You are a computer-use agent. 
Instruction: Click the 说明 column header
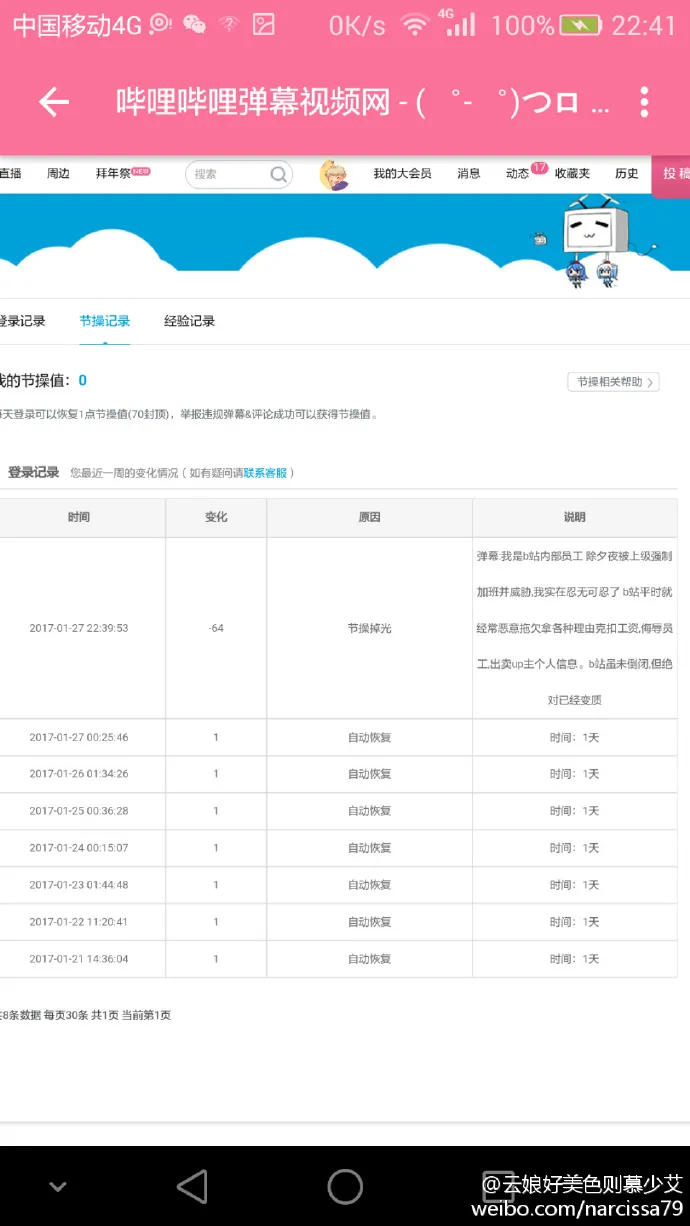click(x=575, y=517)
